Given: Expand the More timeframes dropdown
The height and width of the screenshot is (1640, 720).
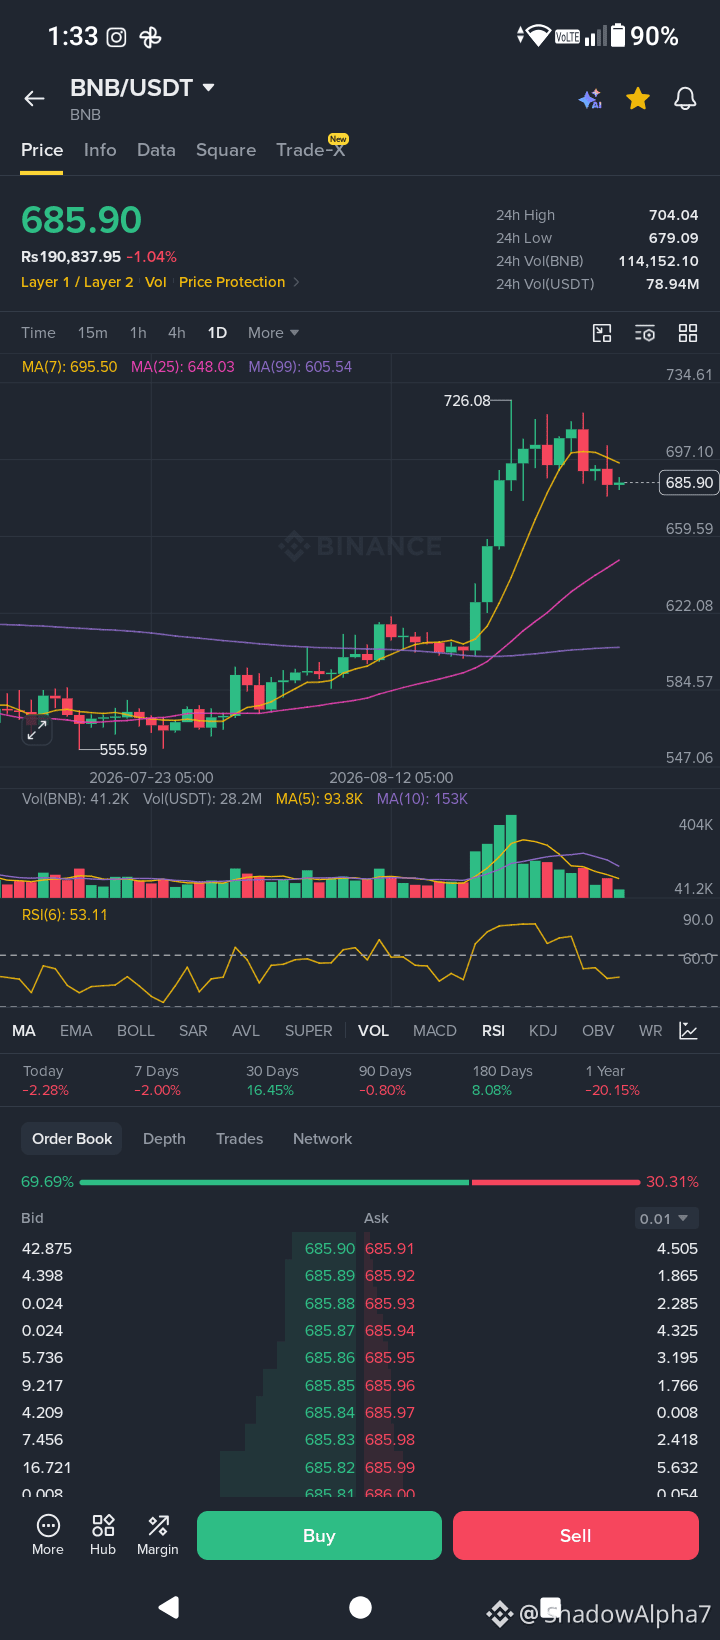Looking at the screenshot, I should pyautogui.click(x=274, y=333).
